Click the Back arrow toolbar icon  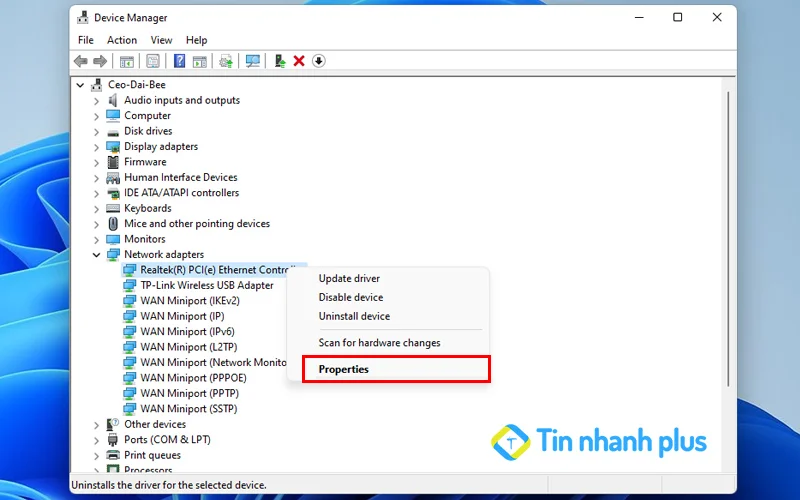[x=80, y=61]
